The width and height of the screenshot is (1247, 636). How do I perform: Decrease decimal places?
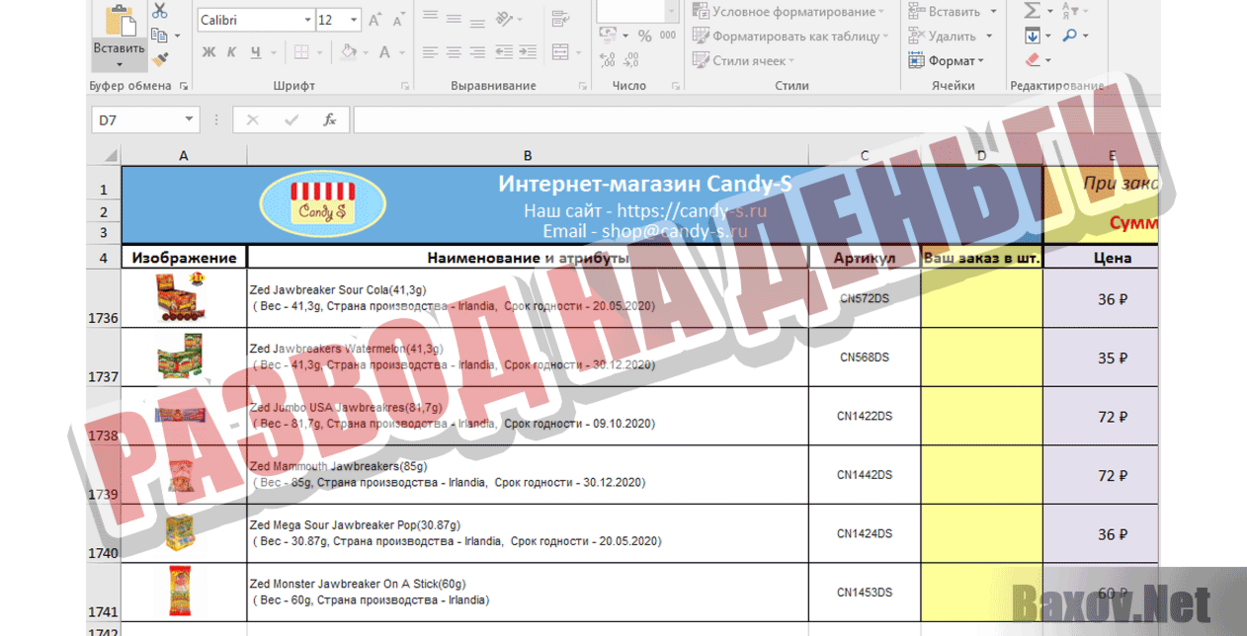(633, 60)
